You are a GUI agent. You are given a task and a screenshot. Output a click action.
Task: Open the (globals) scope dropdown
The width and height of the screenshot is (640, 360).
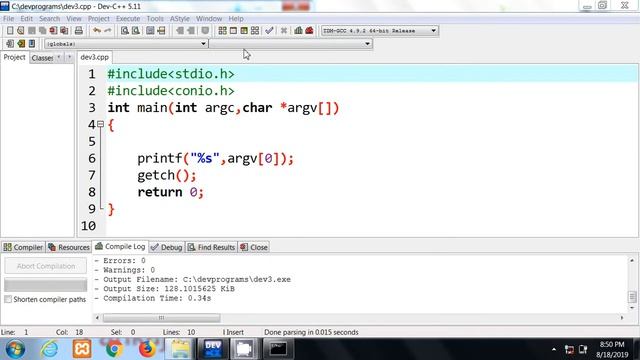(x=126, y=44)
